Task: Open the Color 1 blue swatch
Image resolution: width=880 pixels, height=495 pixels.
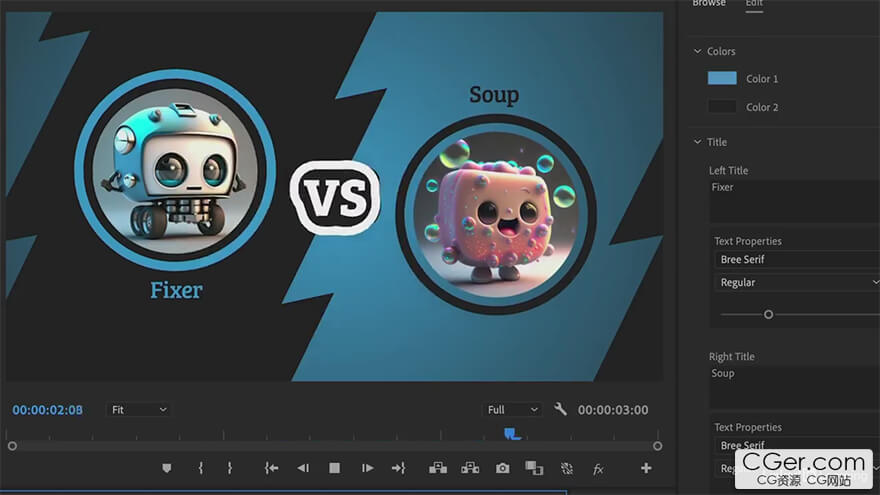Action: pos(722,78)
